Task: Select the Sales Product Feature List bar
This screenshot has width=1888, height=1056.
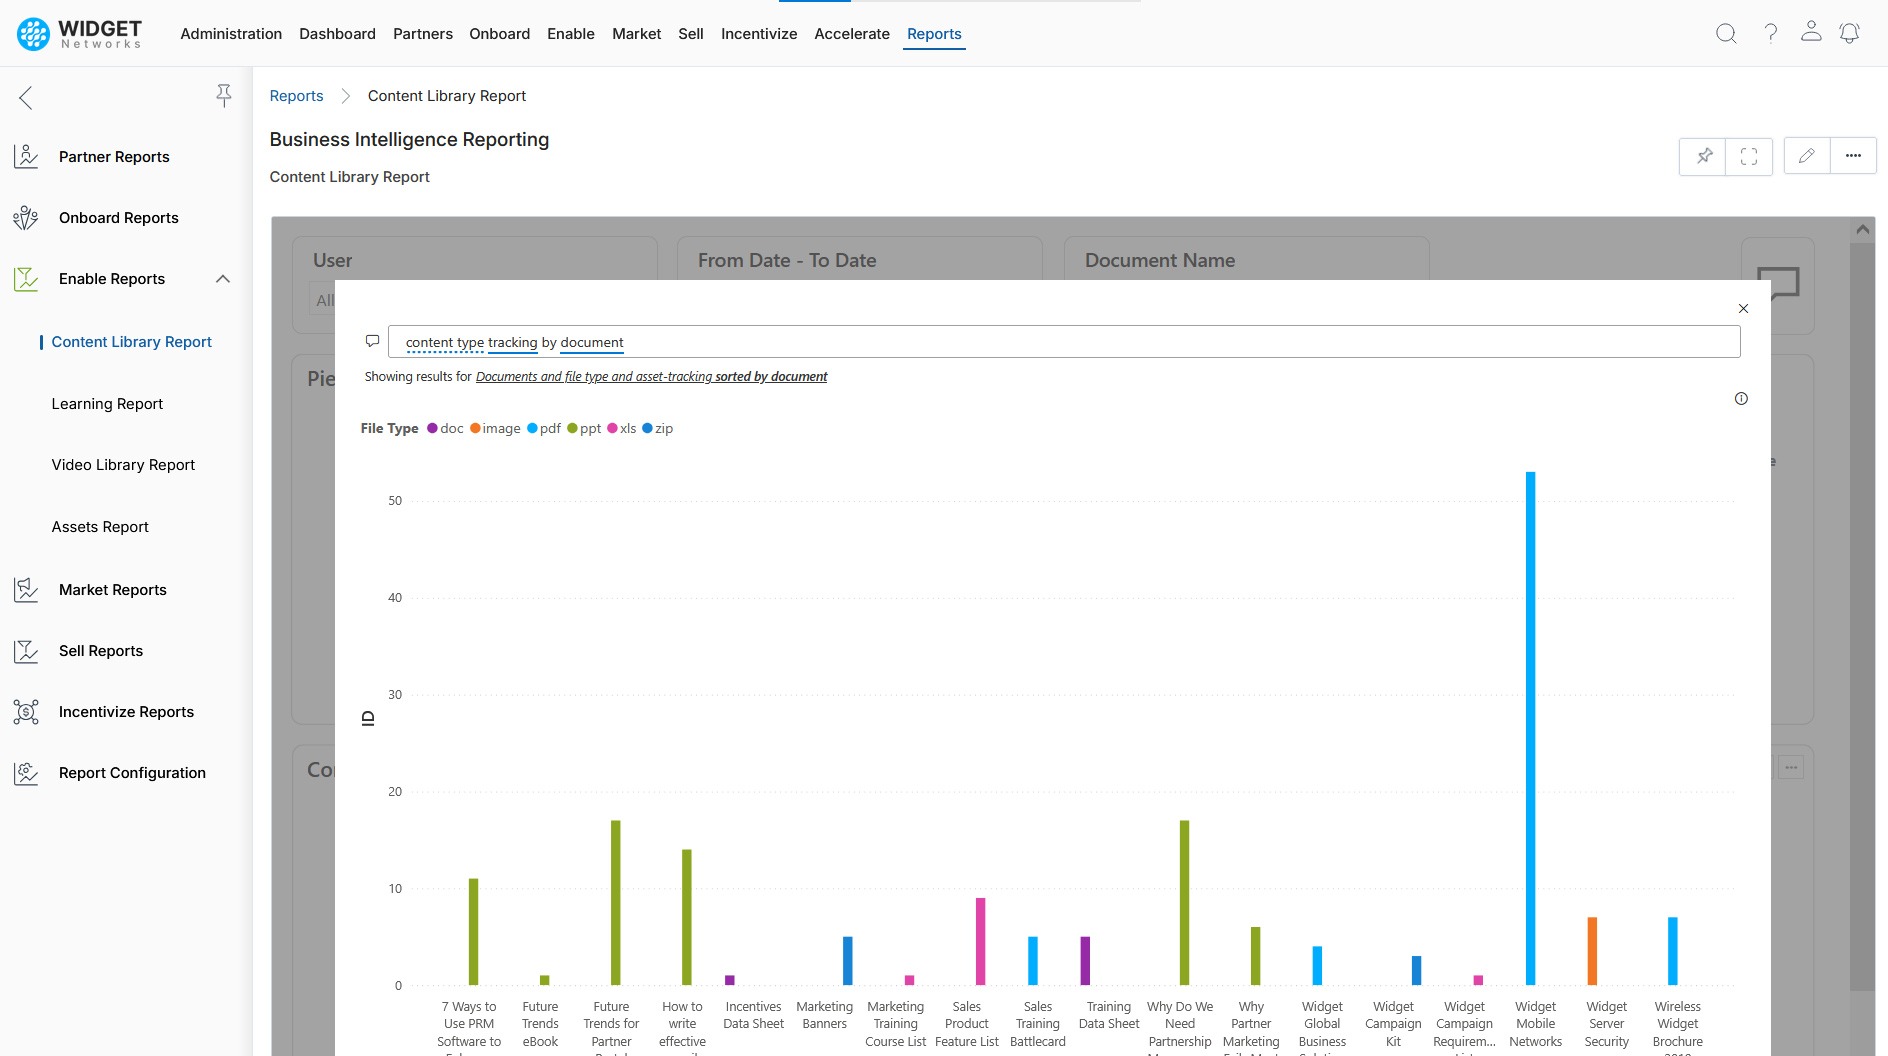Action: (x=981, y=941)
